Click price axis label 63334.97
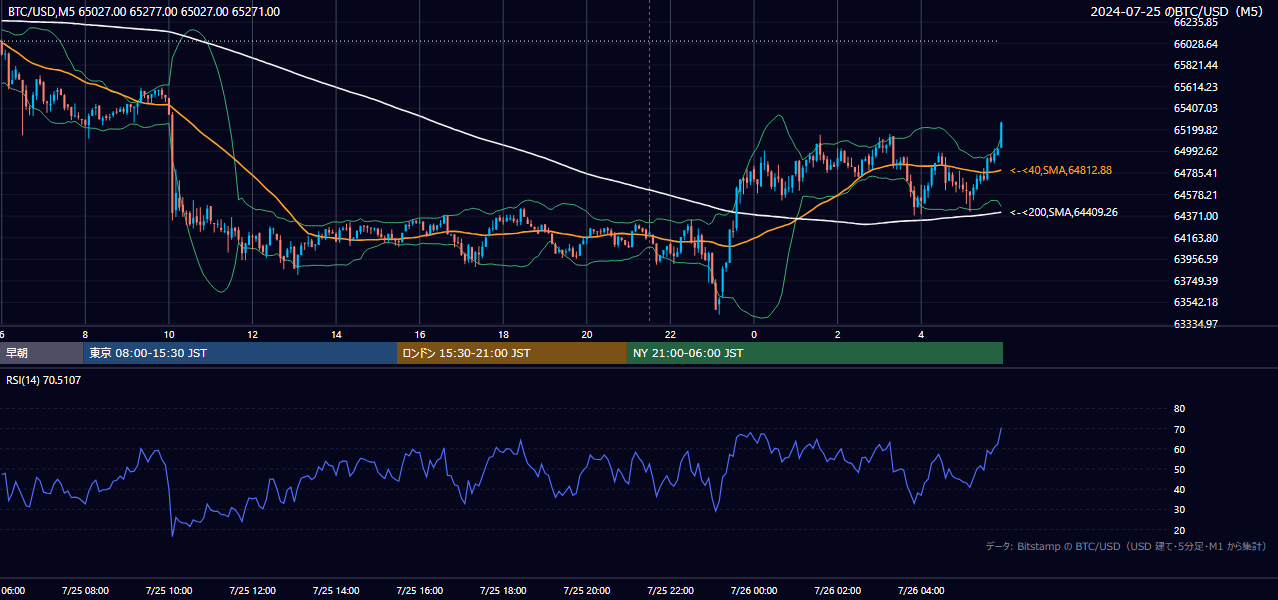The width and height of the screenshot is (1278, 600). [x=1196, y=324]
